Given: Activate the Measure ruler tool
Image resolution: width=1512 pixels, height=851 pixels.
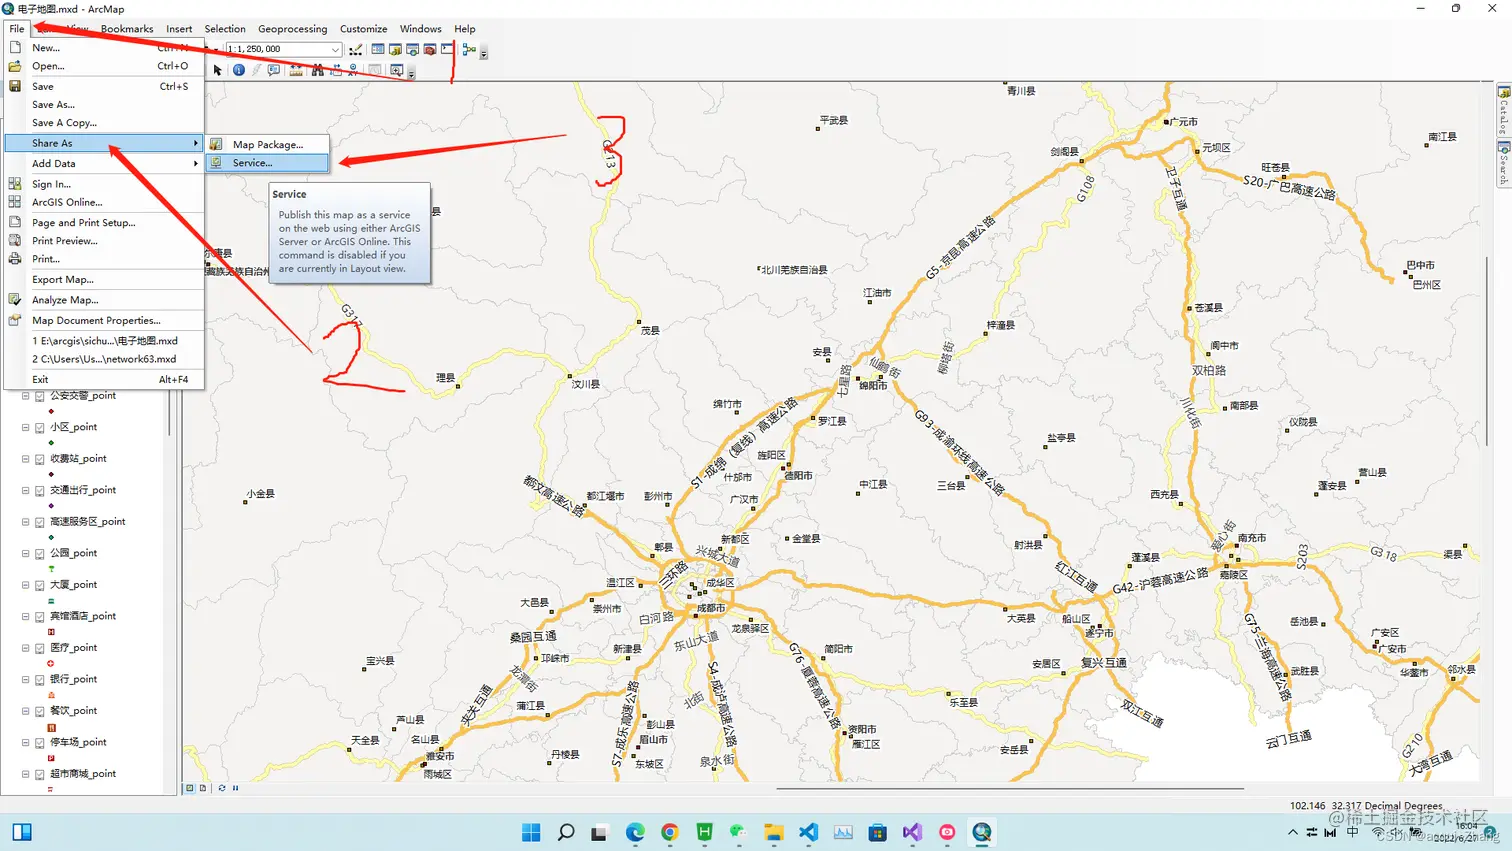Looking at the screenshot, I should [x=296, y=70].
